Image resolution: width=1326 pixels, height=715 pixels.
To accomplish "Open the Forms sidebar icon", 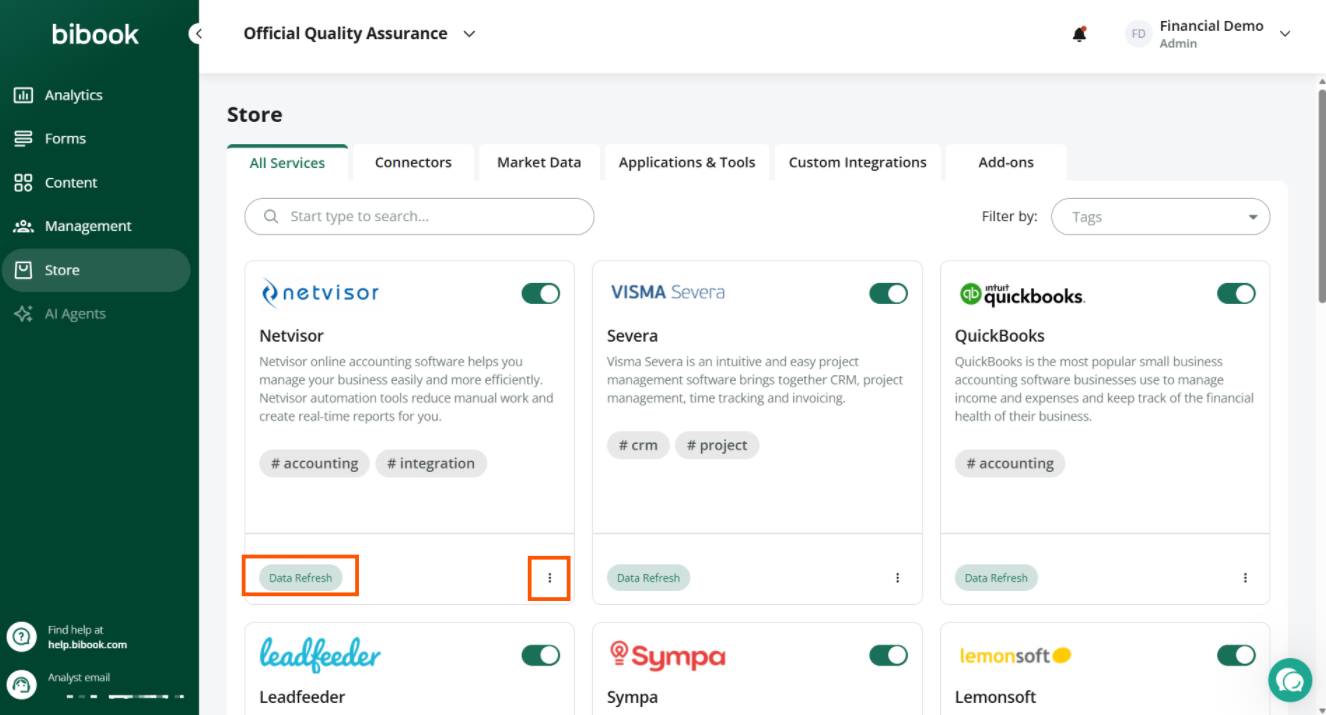I will pyautogui.click(x=23, y=139).
